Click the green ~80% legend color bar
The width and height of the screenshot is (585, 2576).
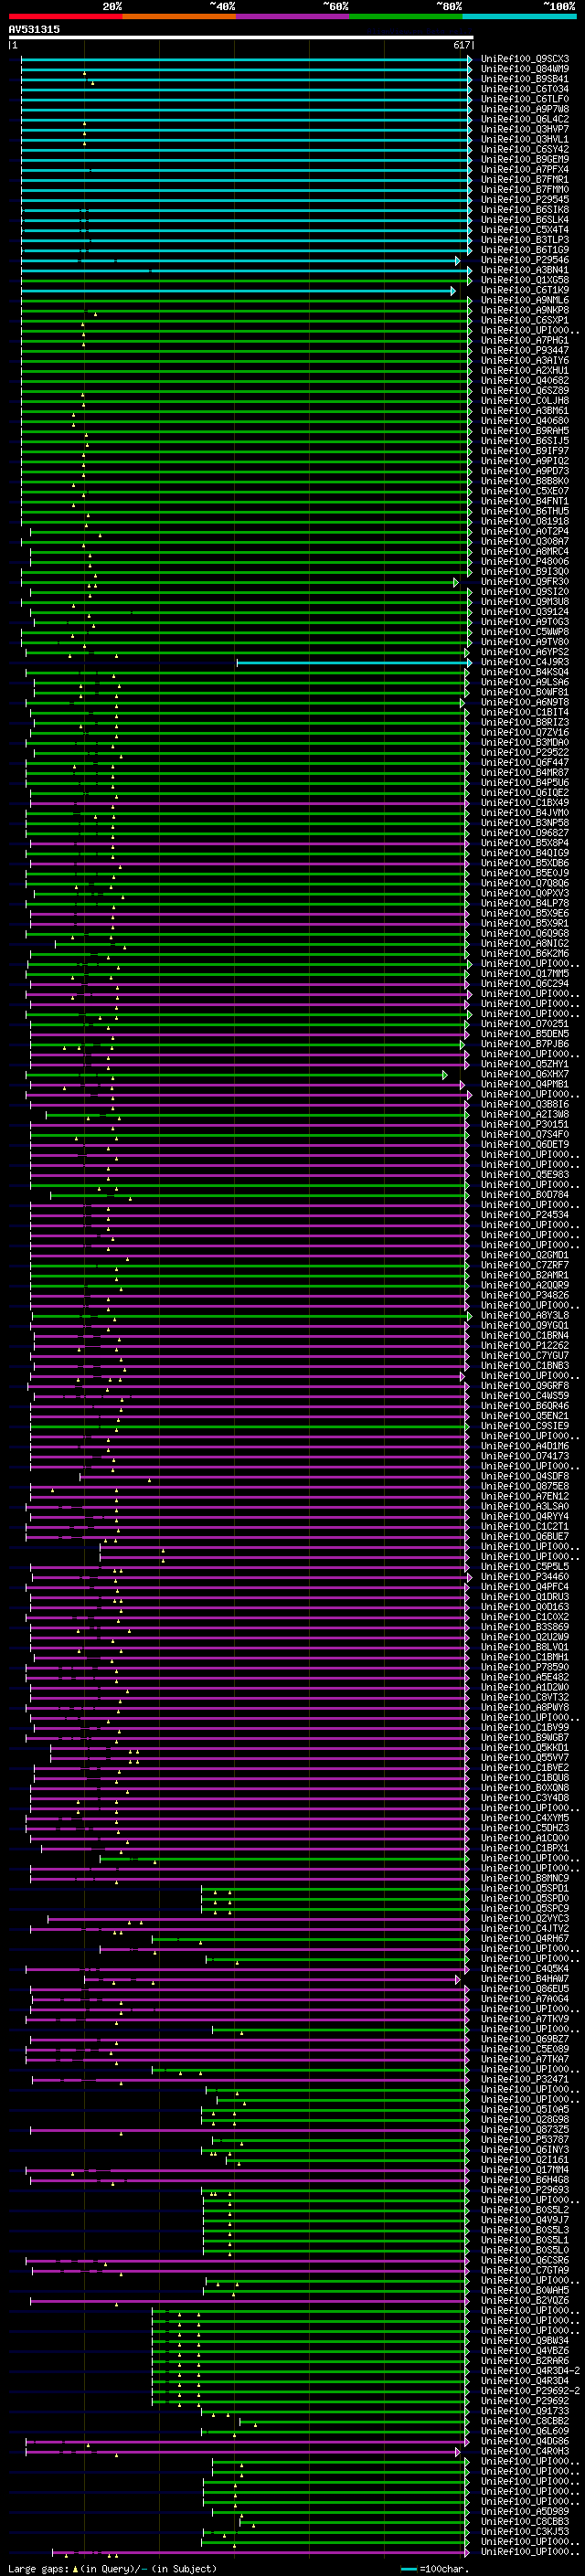(406, 16)
